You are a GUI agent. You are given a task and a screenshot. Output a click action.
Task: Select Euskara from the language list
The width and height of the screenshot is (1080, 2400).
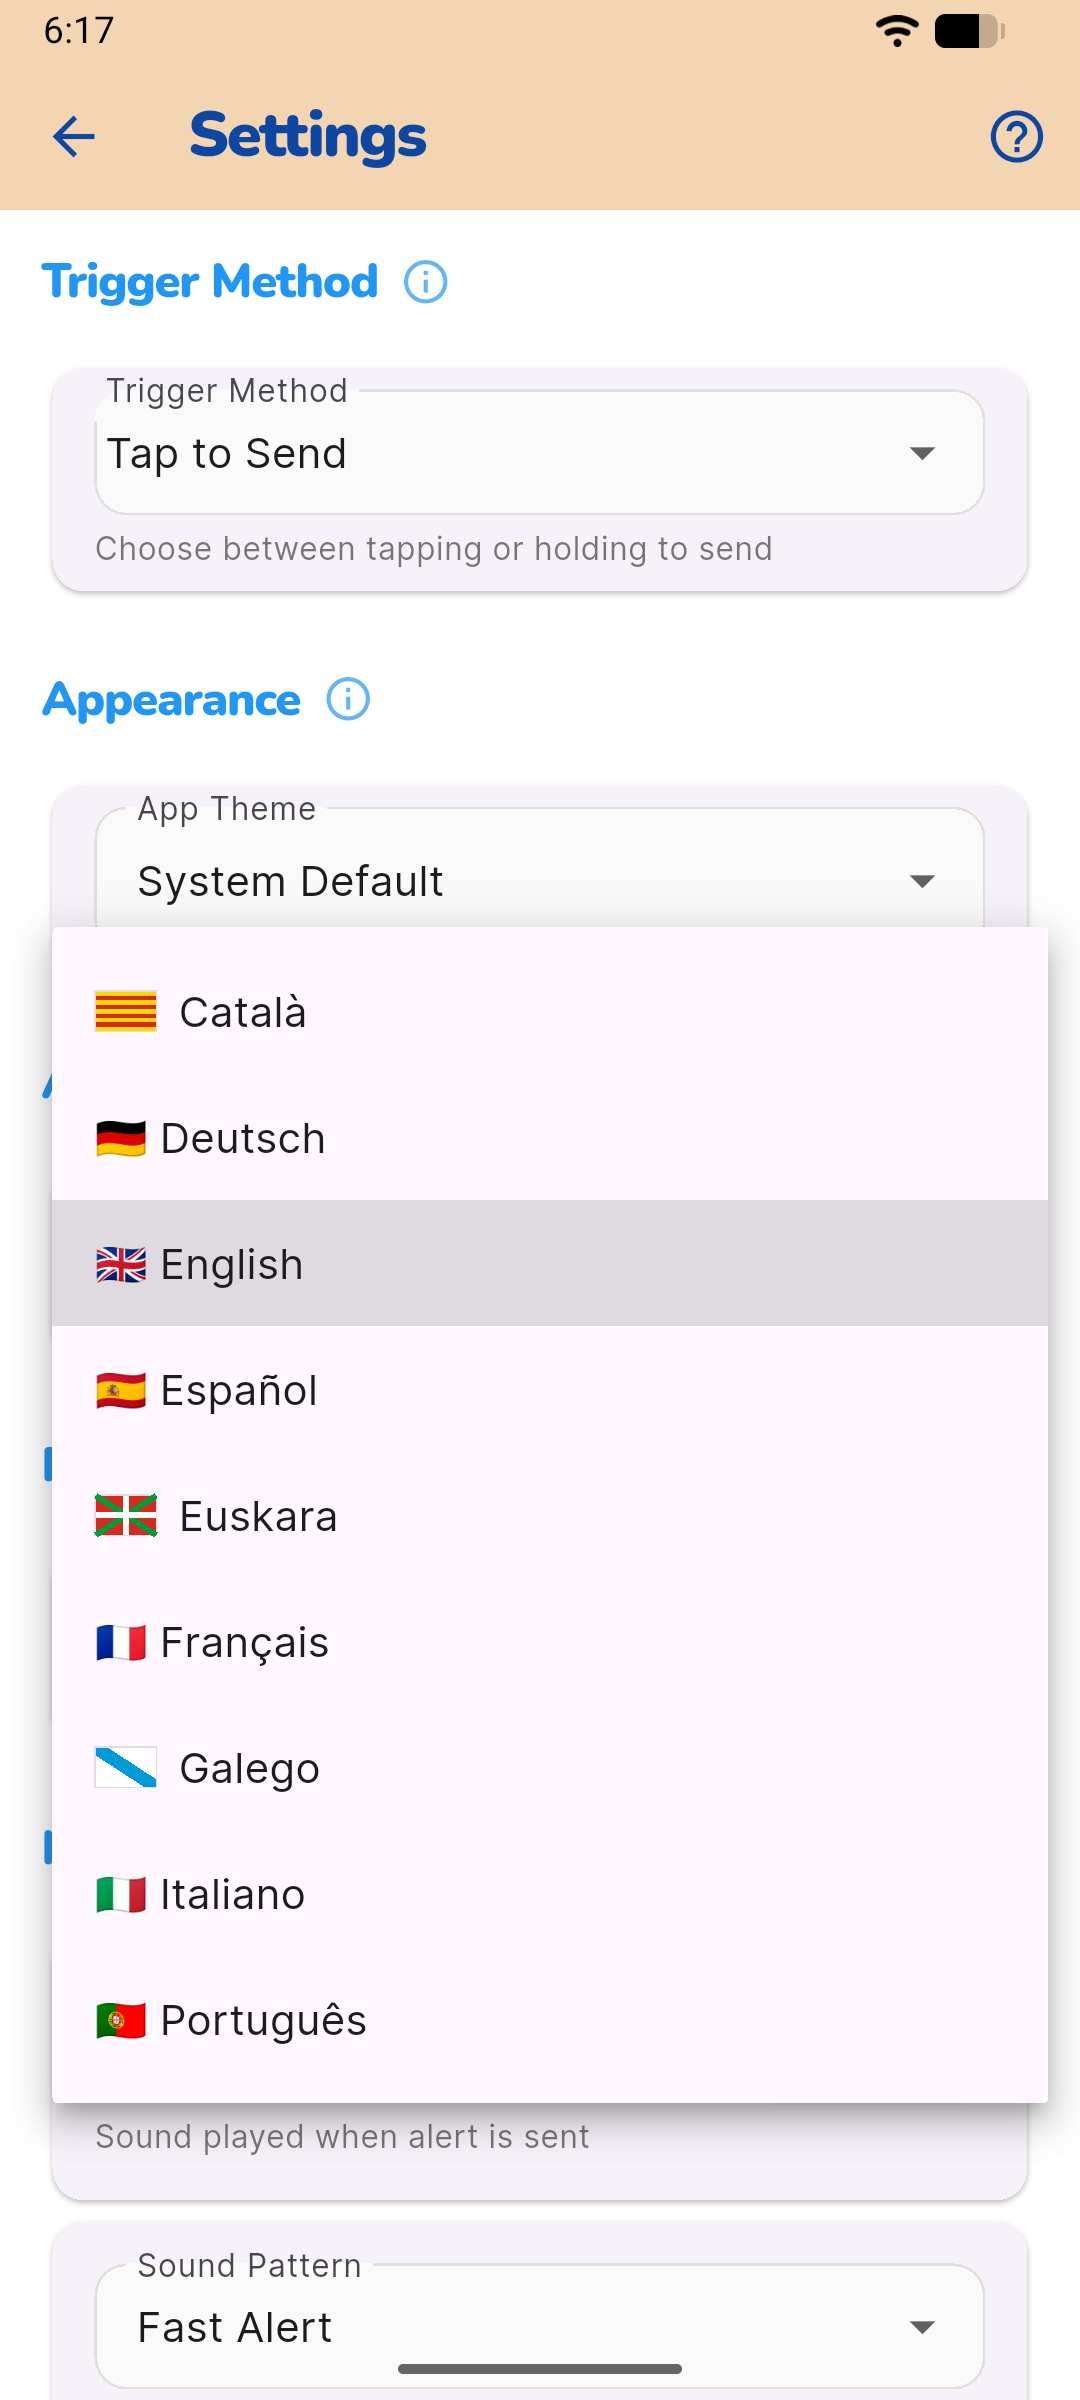(300, 1515)
